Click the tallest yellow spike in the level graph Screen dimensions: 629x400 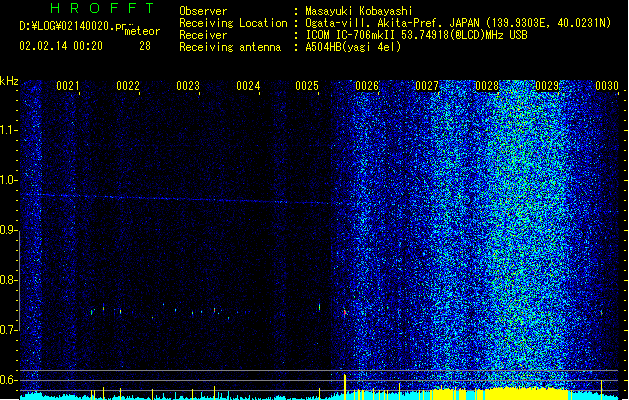(345, 387)
